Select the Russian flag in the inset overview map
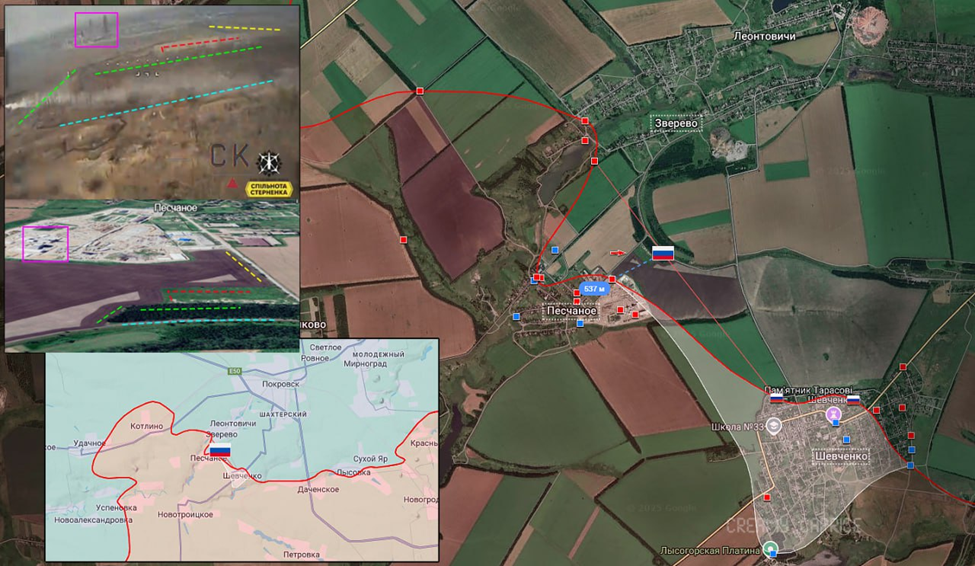975x566 pixels. pos(220,451)
